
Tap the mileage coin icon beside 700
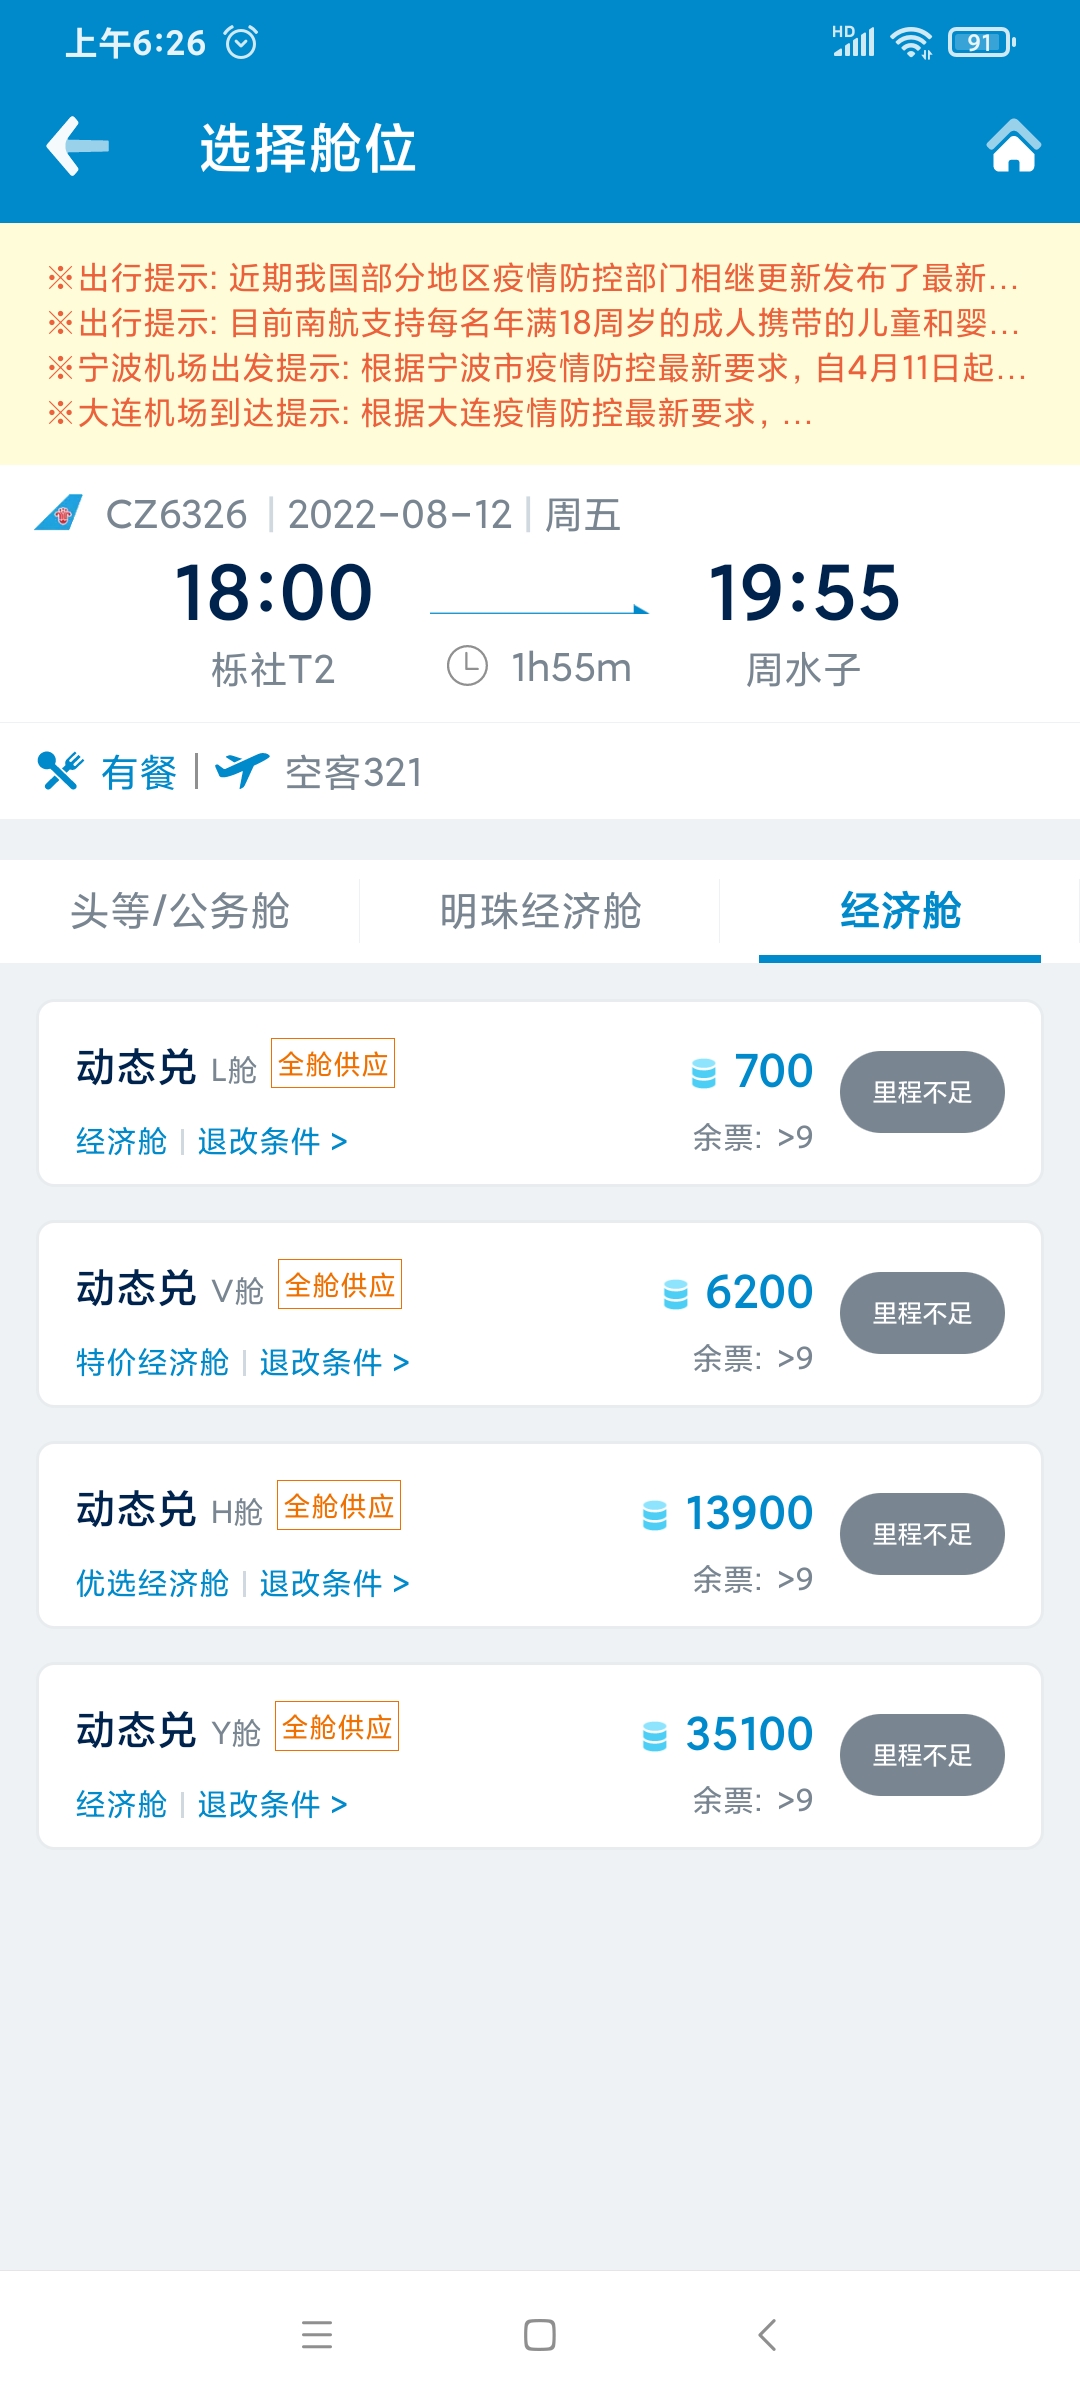pyautogui.click(x=704, y=1072)
